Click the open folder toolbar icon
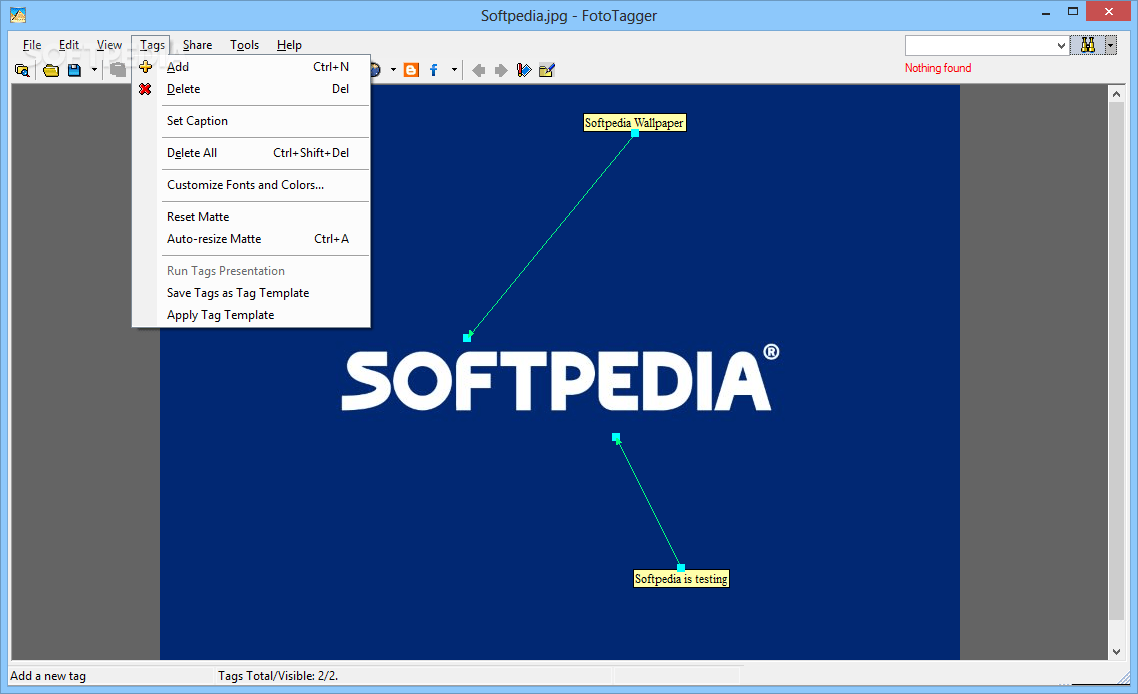This screenshot has height=694, width=1138. (51, 70)
